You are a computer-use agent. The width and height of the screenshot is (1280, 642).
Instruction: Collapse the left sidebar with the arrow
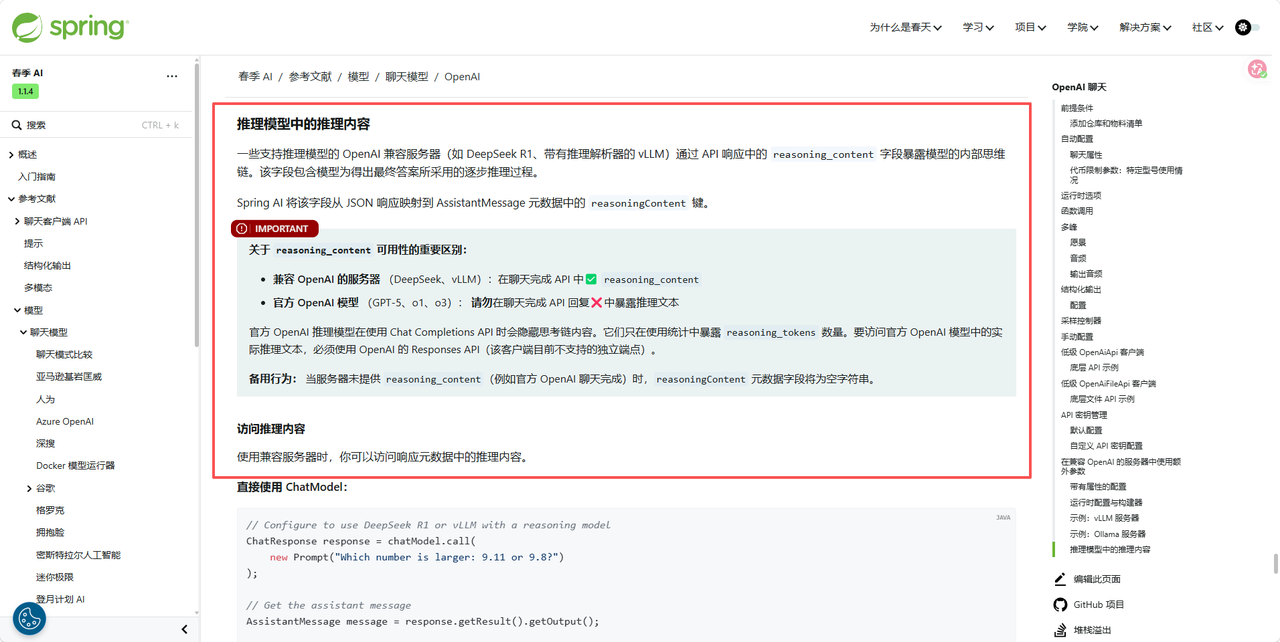(x=184, y=629)
